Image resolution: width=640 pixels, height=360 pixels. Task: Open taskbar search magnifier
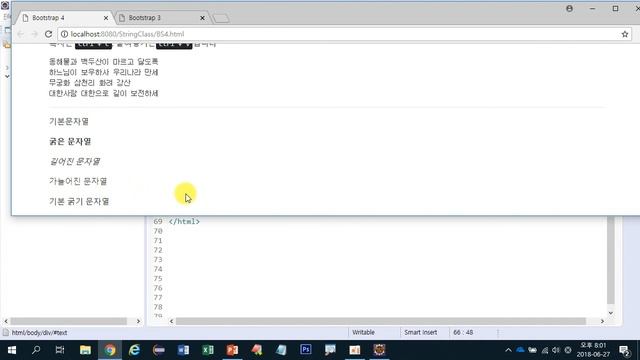point(36,350)
